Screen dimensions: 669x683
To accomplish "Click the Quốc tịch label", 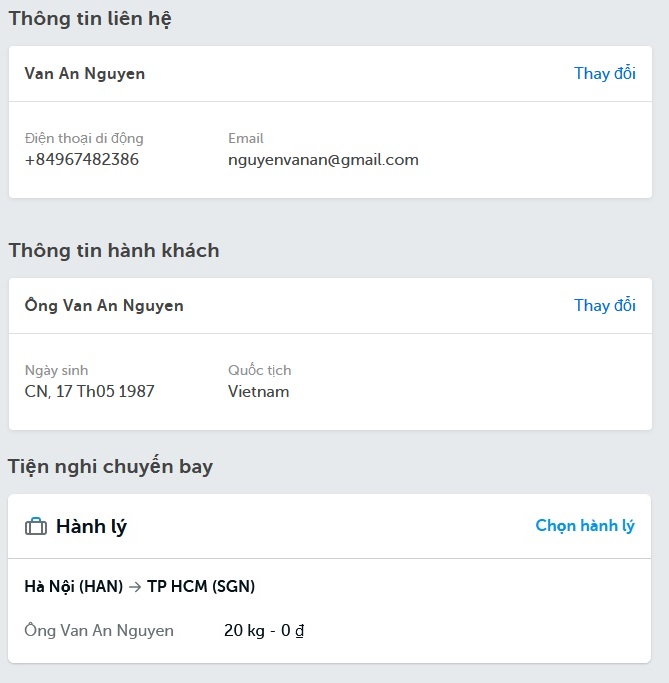I will pyautogui.click(x=259, y=370).
